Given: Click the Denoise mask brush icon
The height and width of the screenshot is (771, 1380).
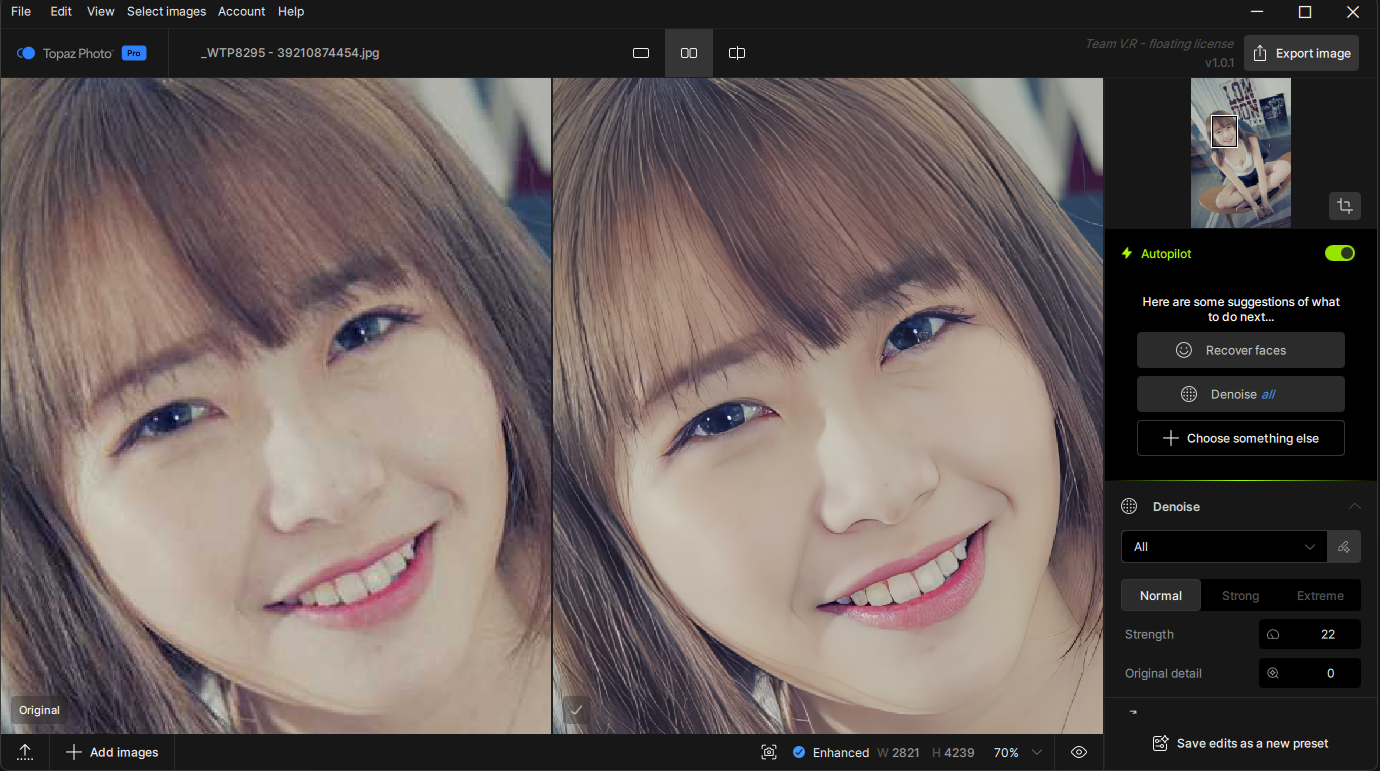Looking at the screenshot, I should tap(1344, 547).
